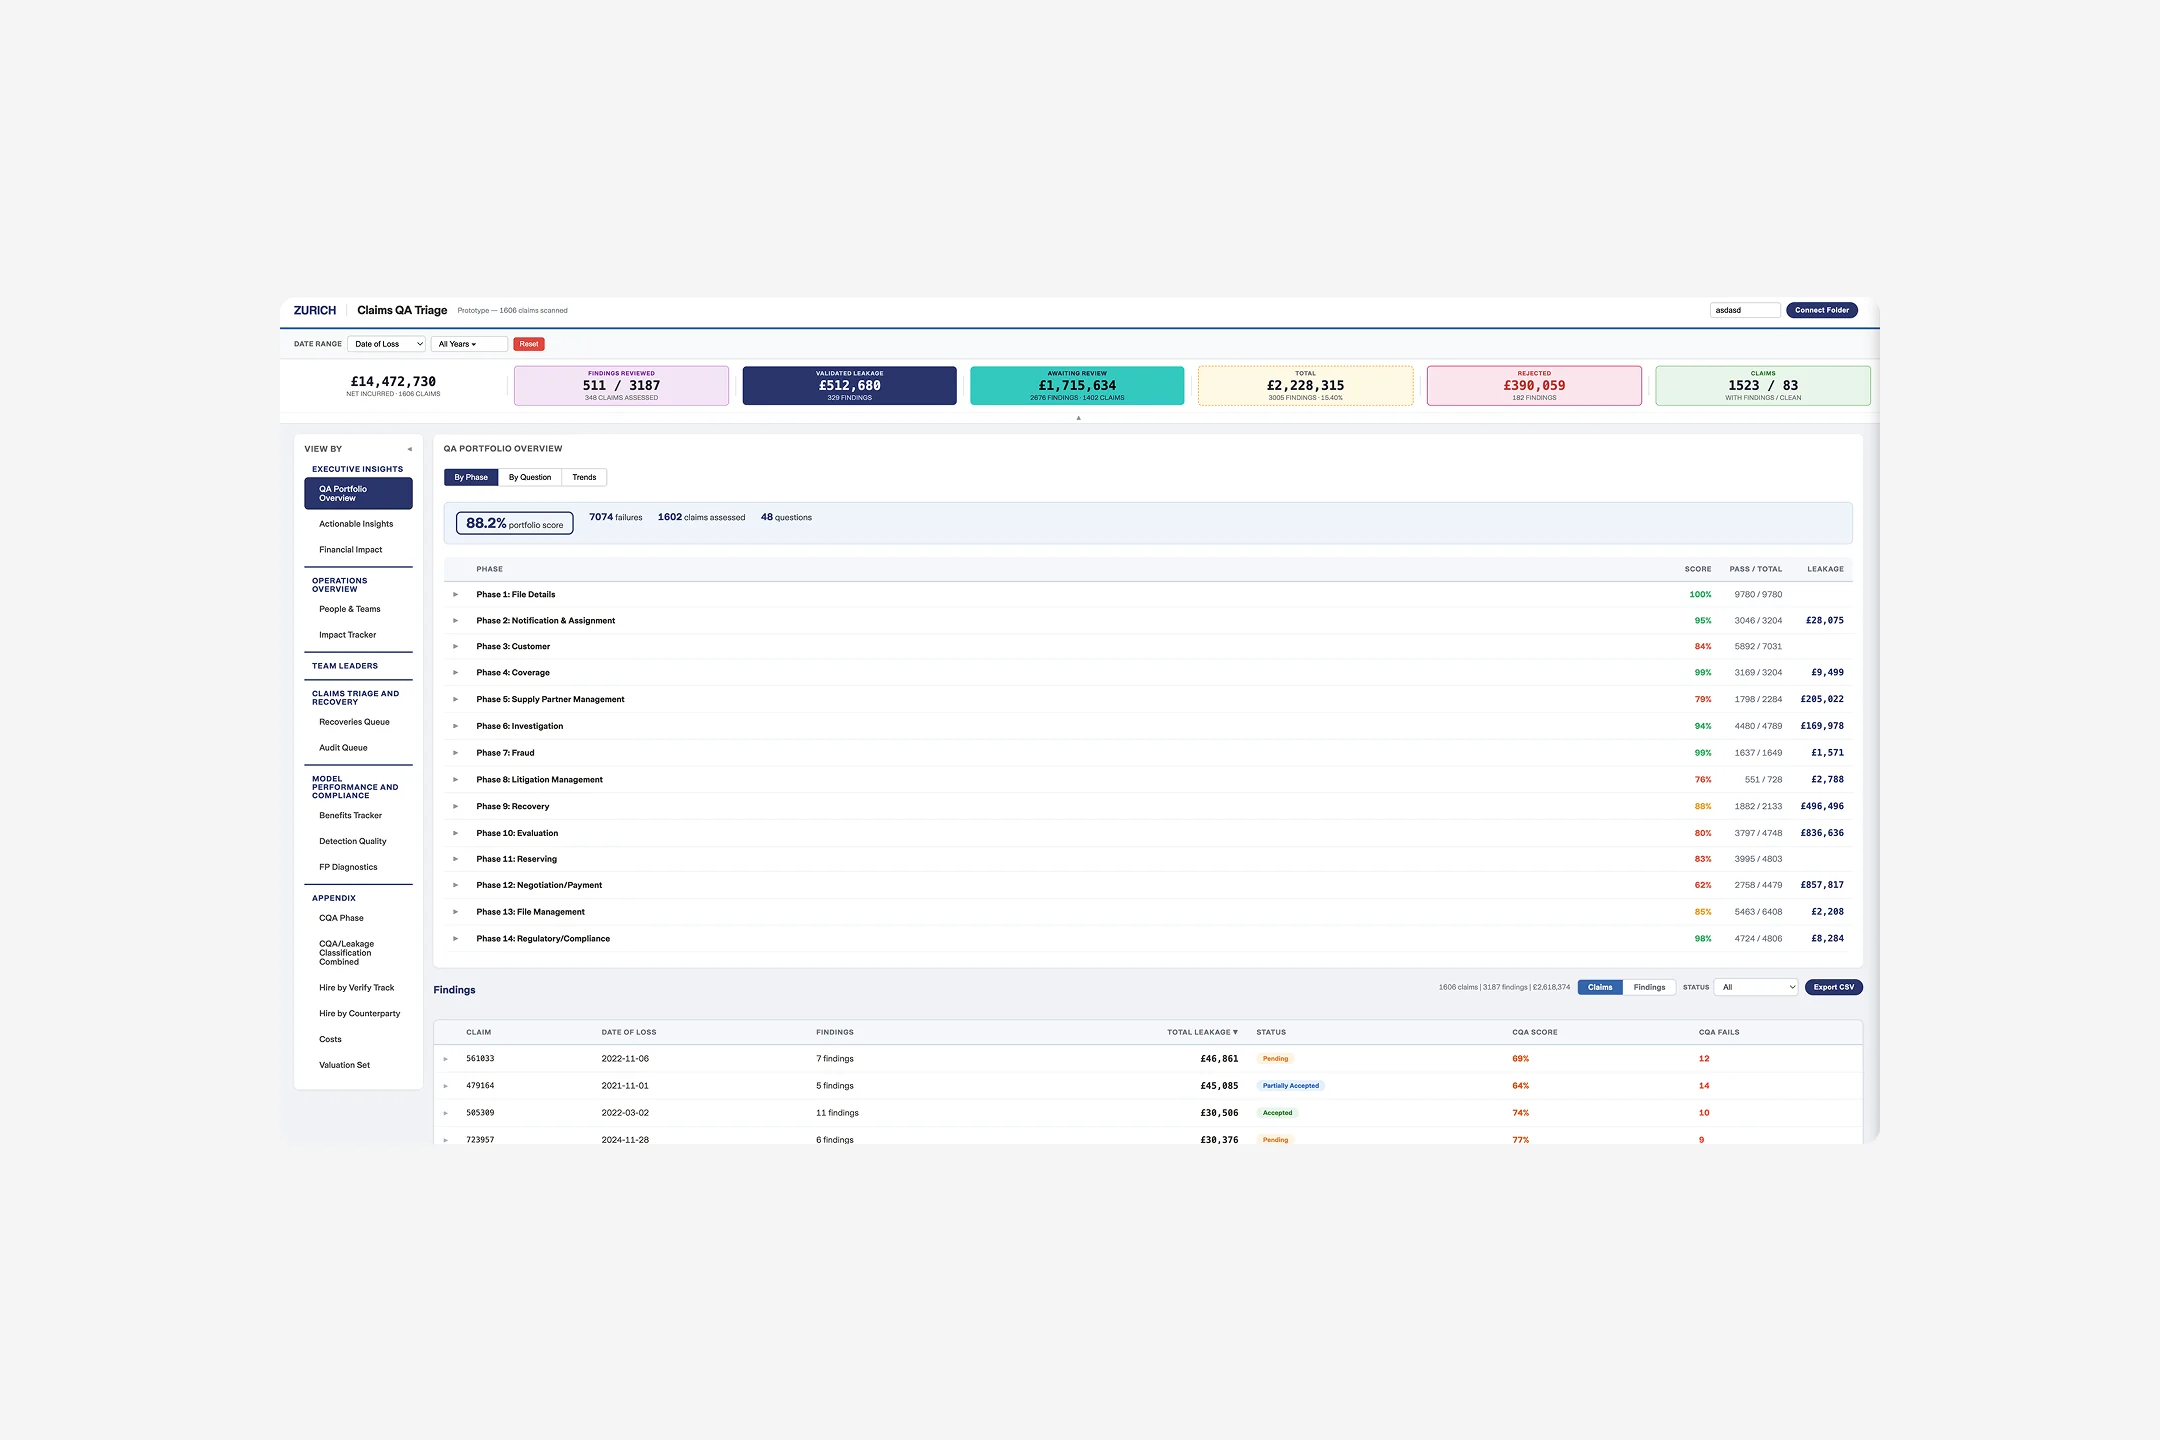2160x1440 pixels.
Task: Click the Connect Folder button
Action: (x=1822, y=310)
